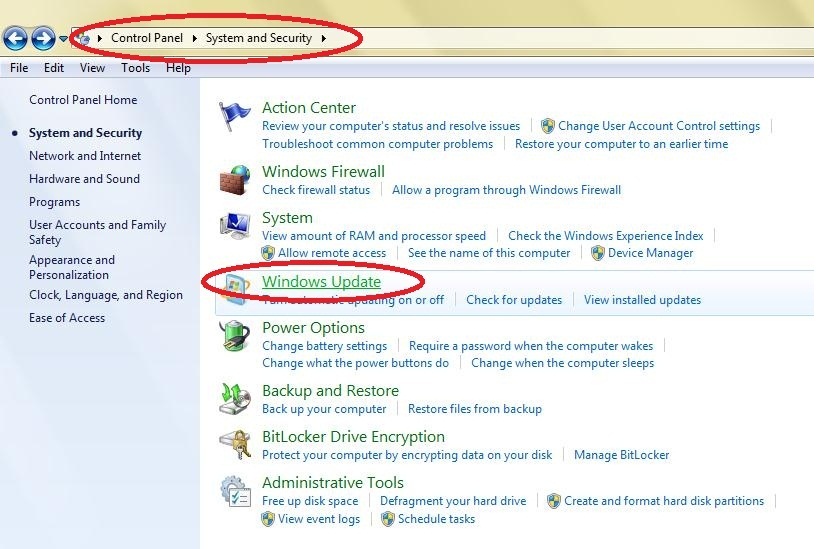
Task: Open Restore files from backup
Action: (x=475, y=408)
